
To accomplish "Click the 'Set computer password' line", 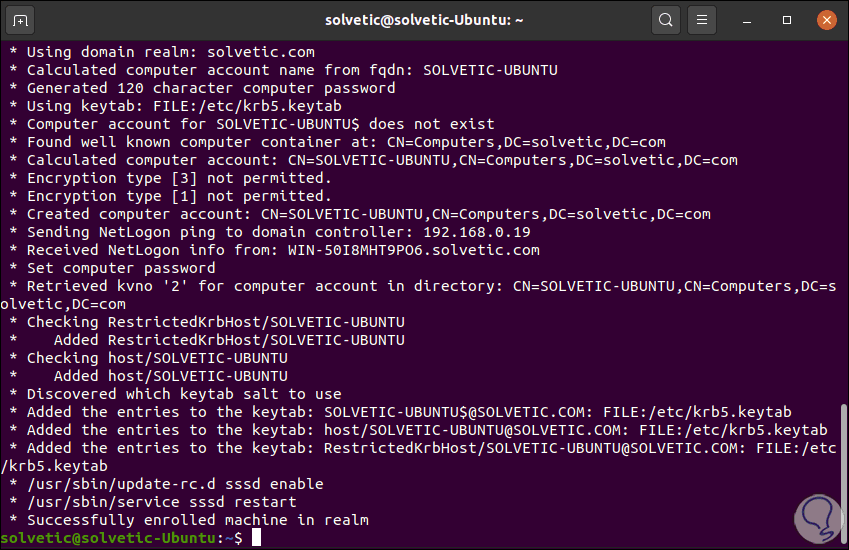I will click(x=120, y=268).
